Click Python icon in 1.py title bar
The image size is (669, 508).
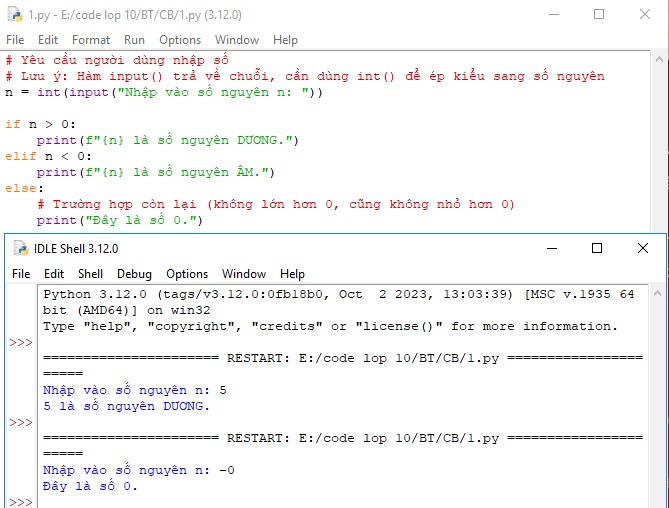pos(15,15)
